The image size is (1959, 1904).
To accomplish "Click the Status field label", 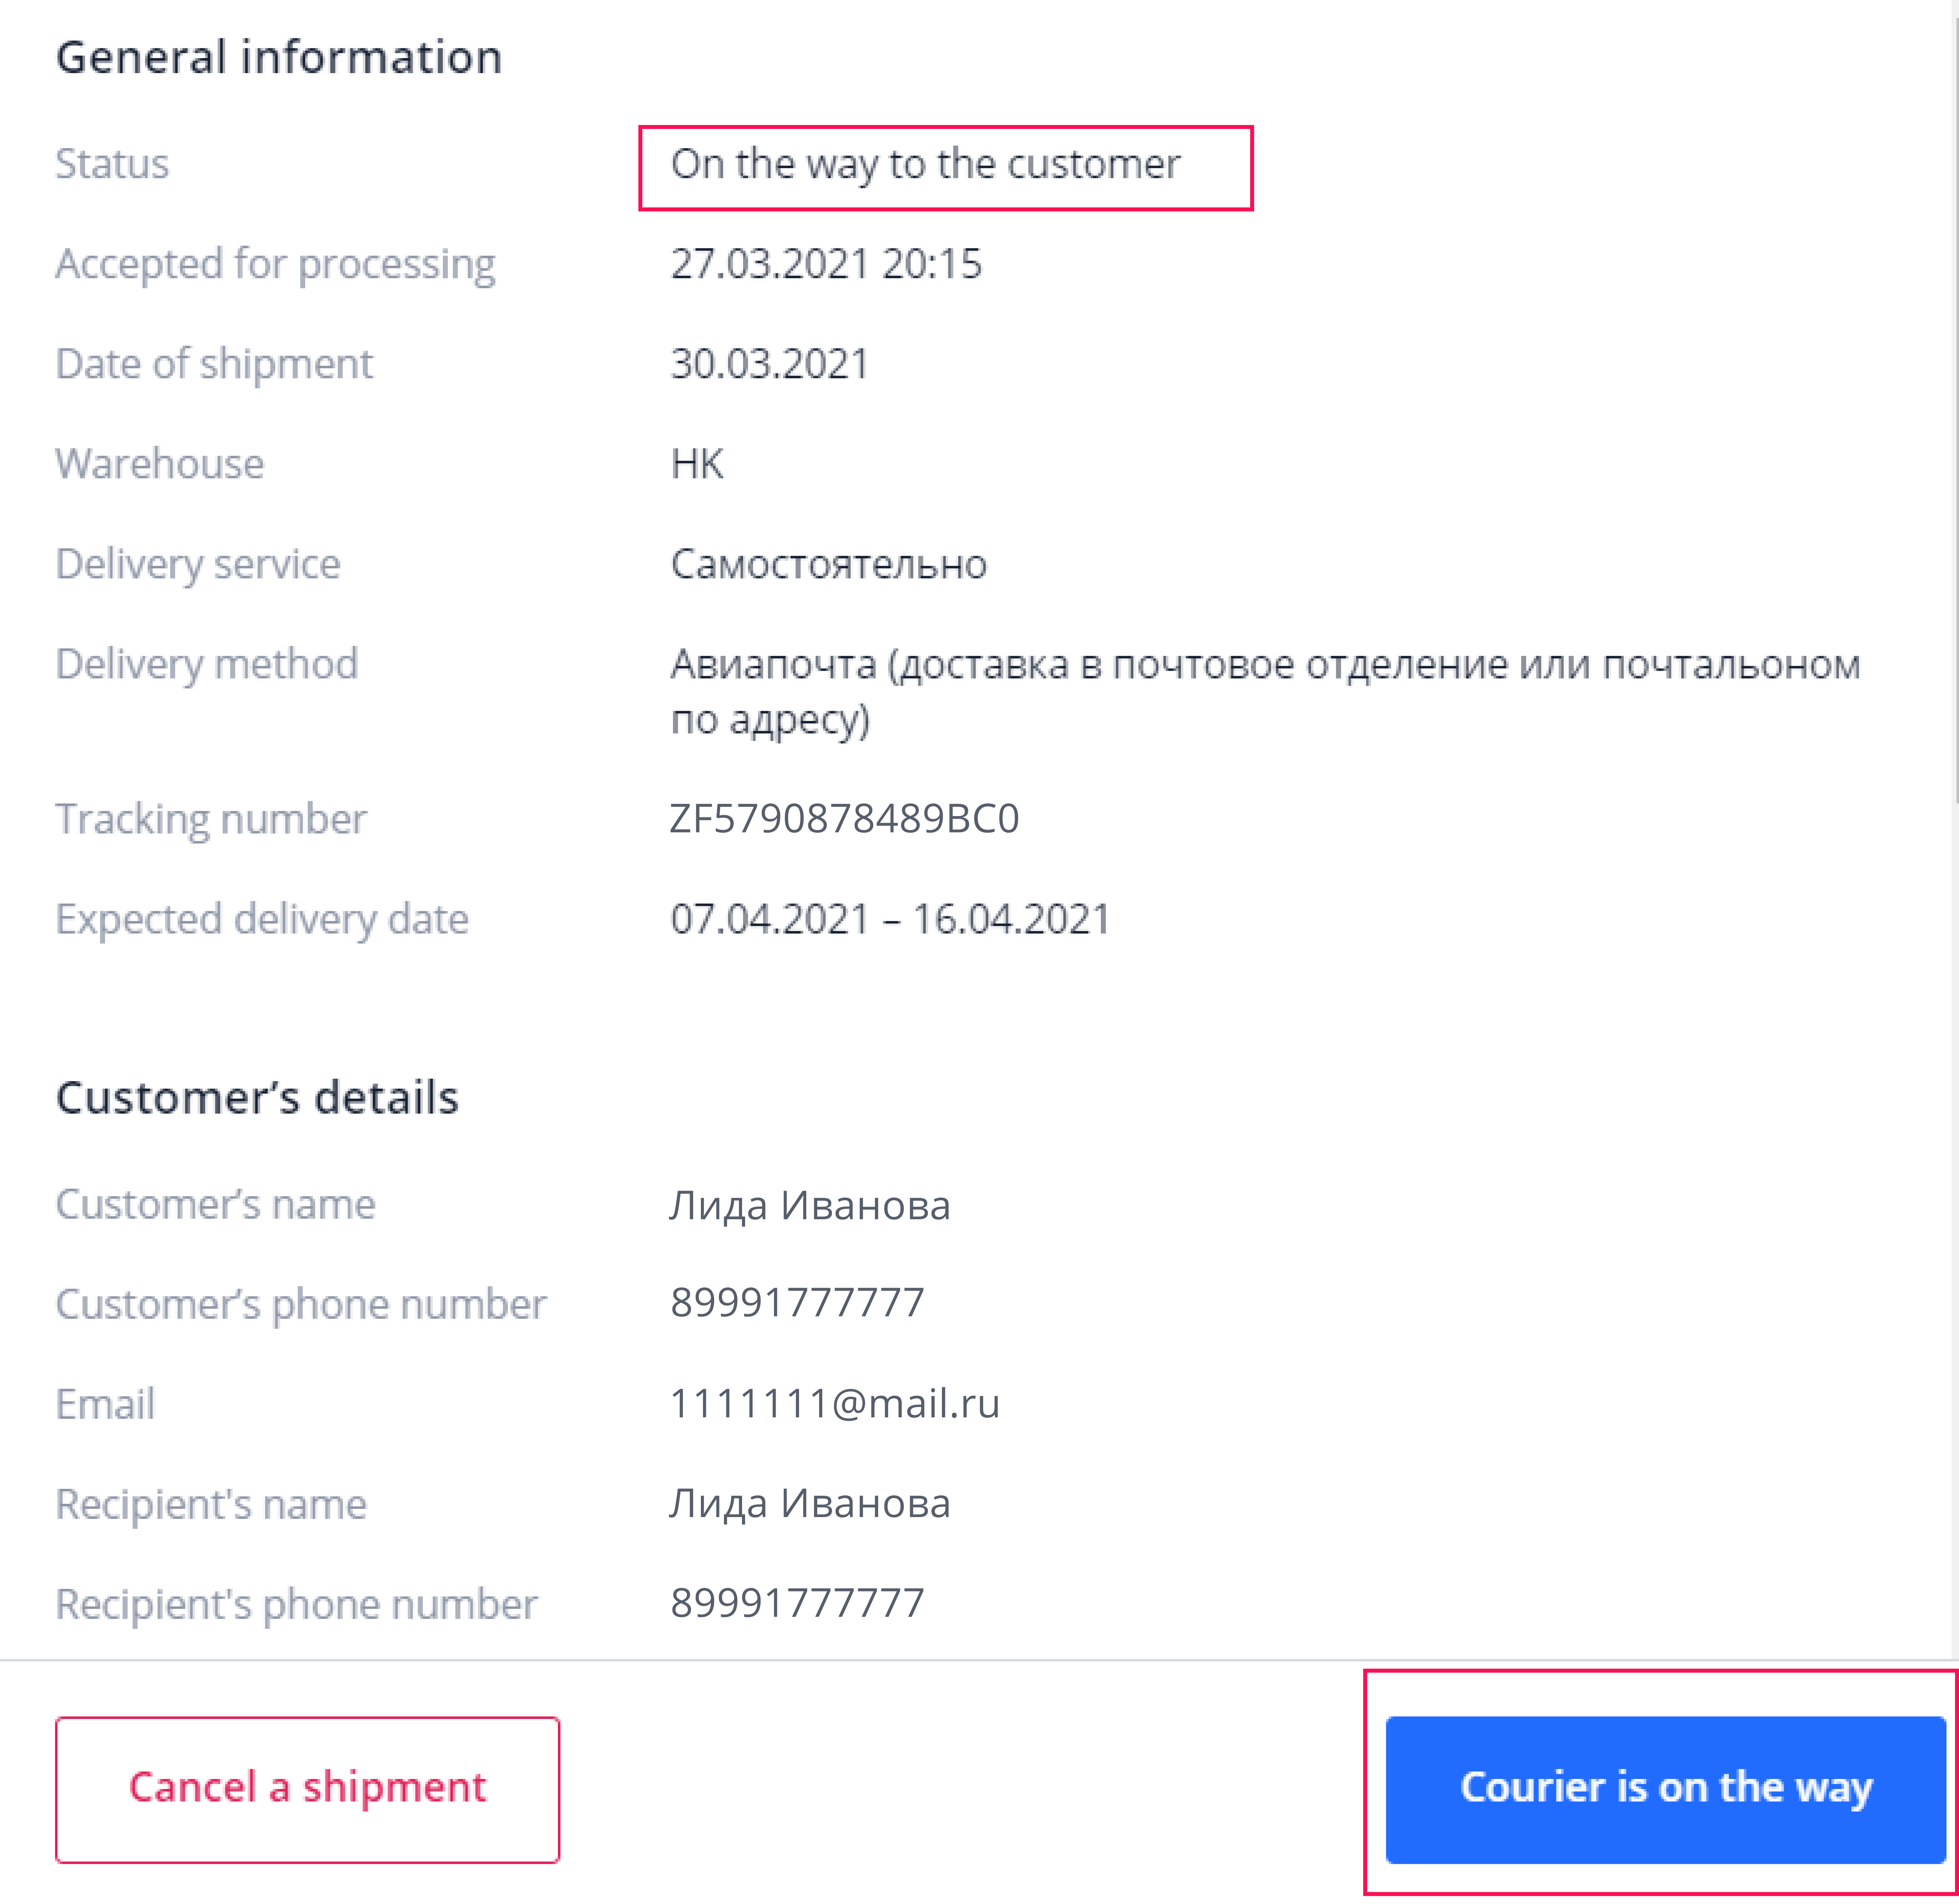I will [x=112, y=164].
